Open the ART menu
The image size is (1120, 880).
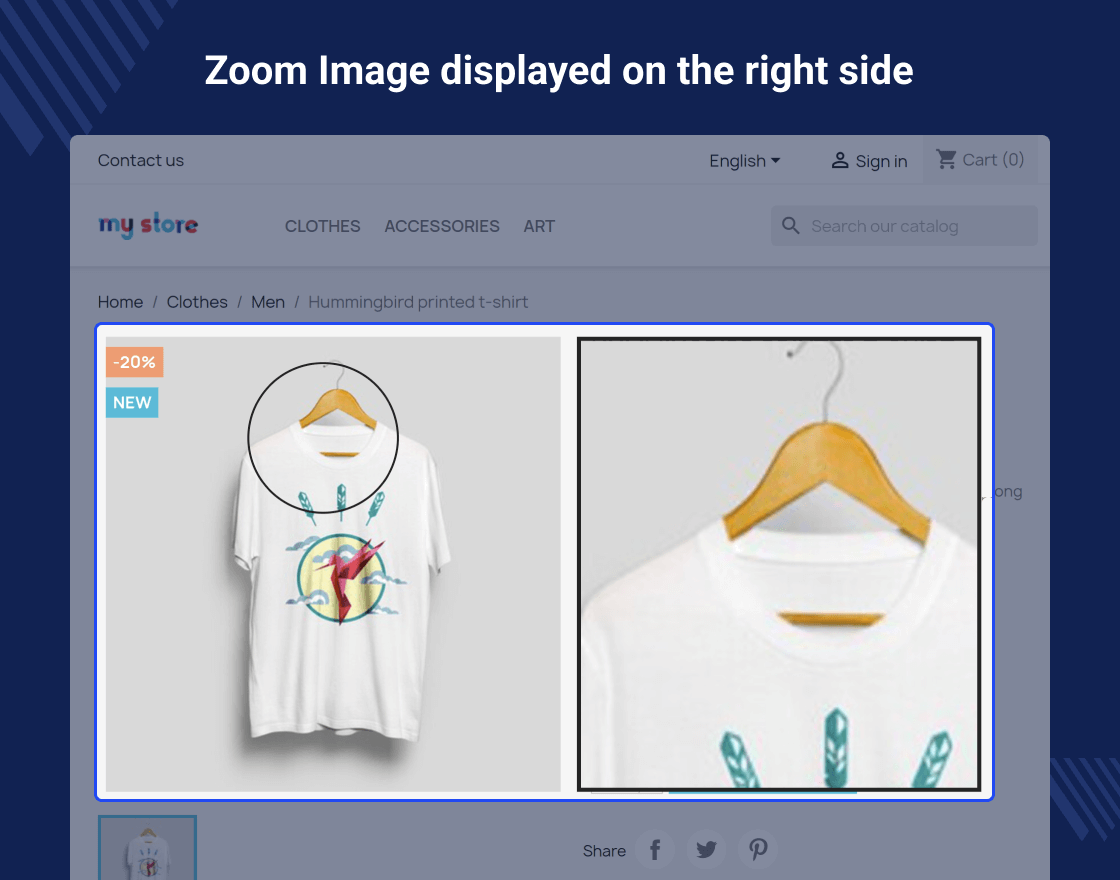tap(539, 226)
